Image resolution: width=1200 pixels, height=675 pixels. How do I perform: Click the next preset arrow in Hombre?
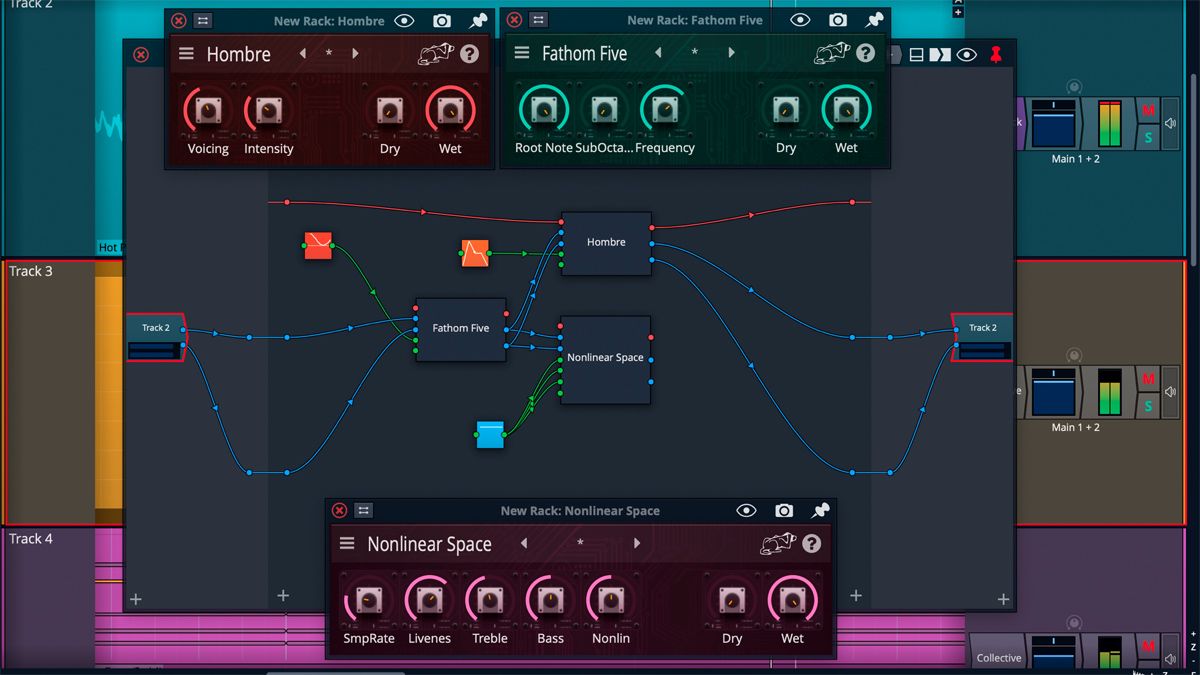(357, 54)
